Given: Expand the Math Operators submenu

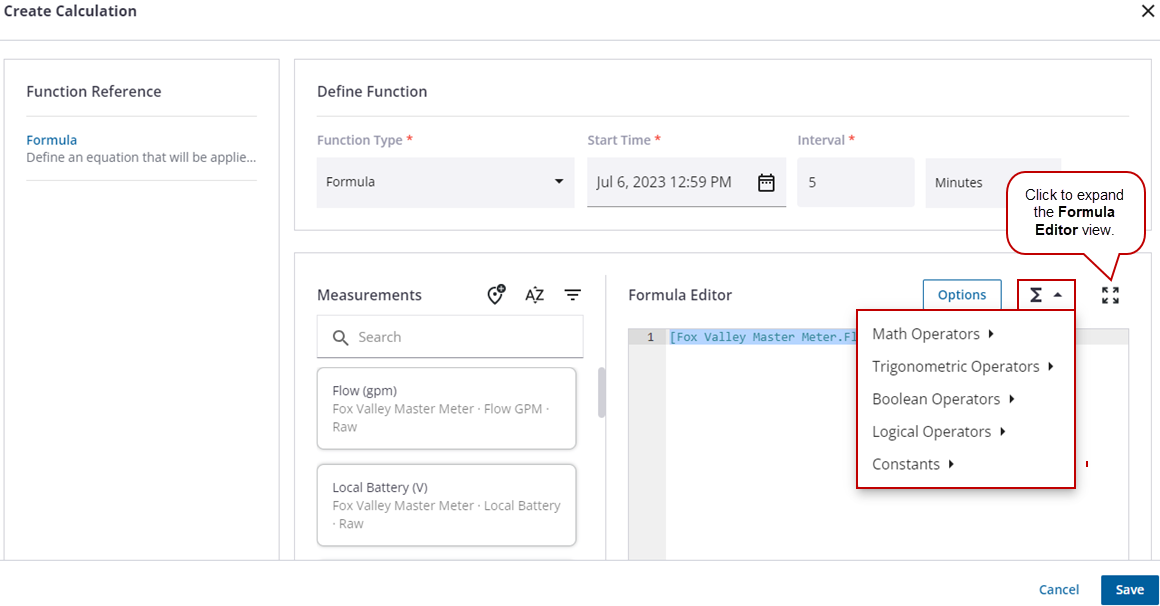Looking at the screenshot, I should 932,334.
